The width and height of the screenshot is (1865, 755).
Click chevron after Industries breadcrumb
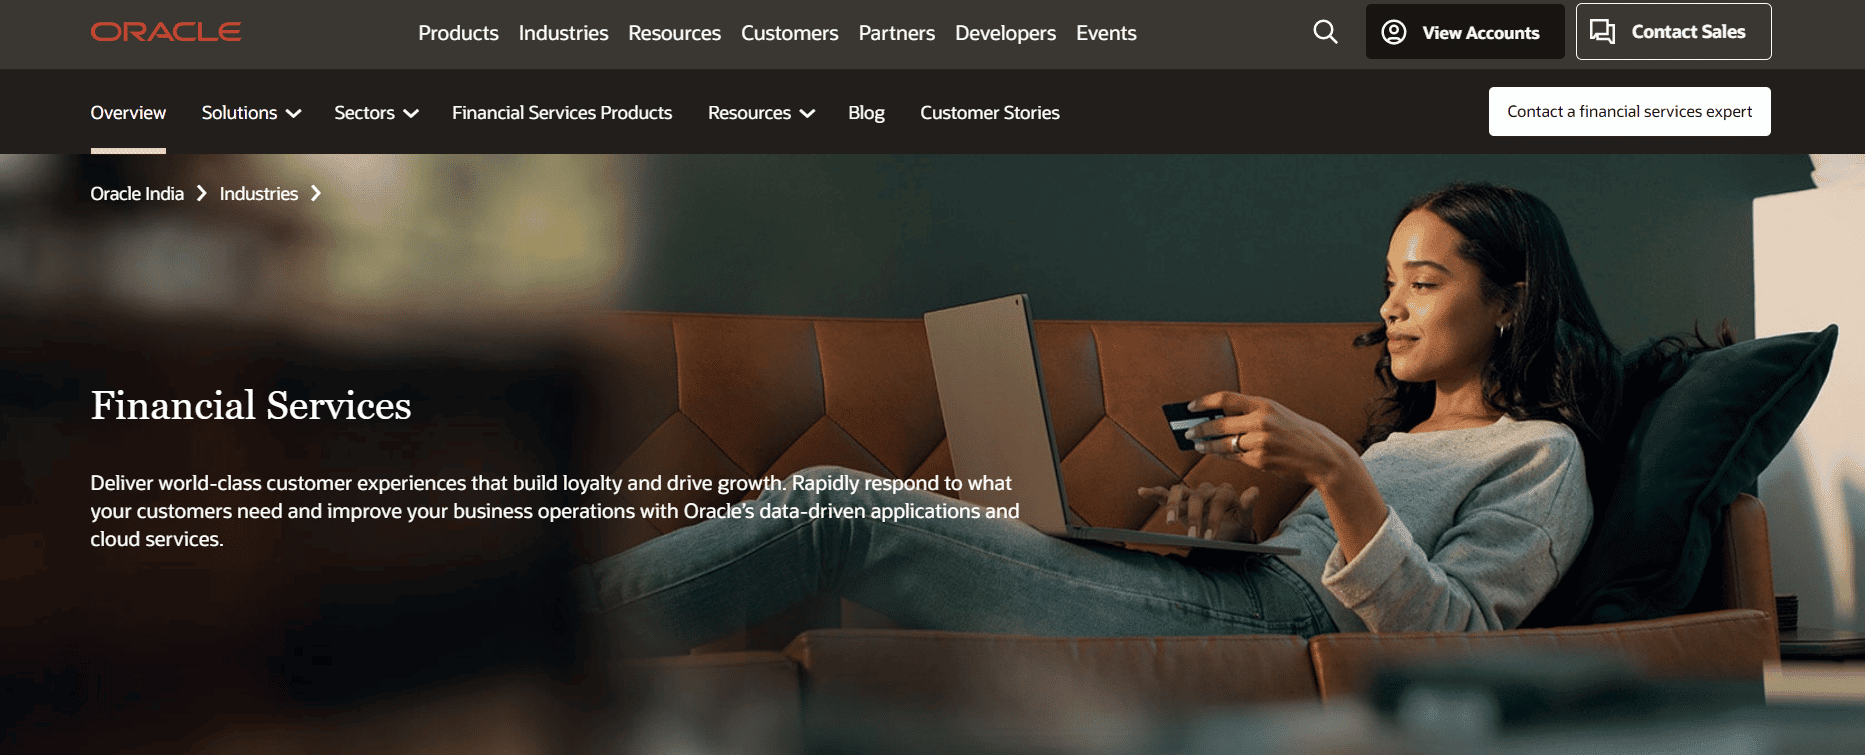tap(316, 193)
